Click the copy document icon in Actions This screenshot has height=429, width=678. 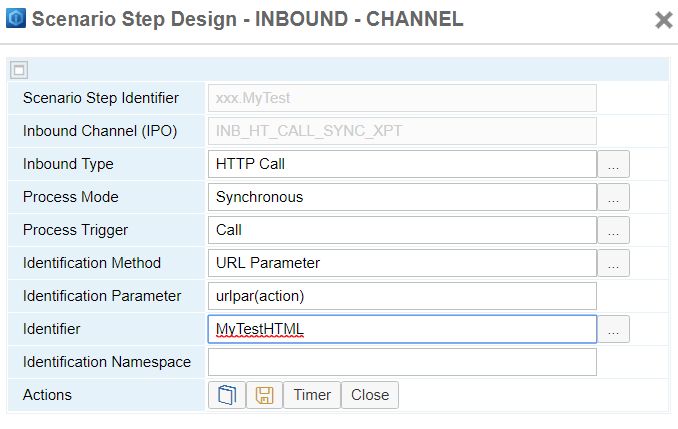pyautogui.click(x=227, y=395)
